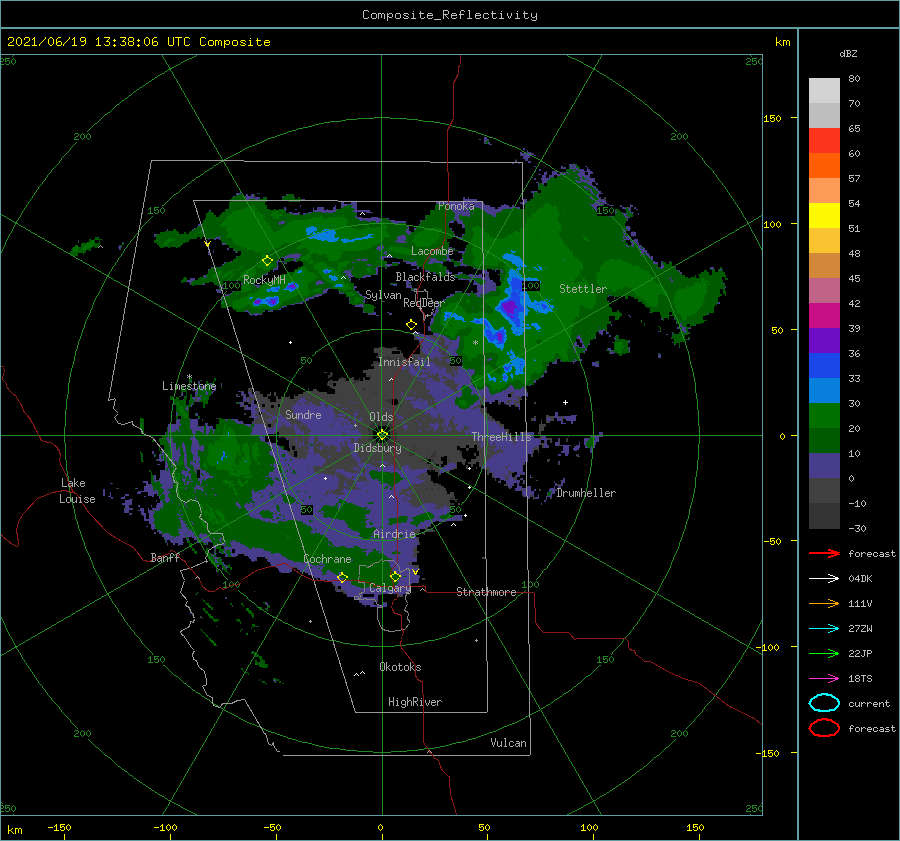Click the red forecast arrow in legend

click(824, 553)
